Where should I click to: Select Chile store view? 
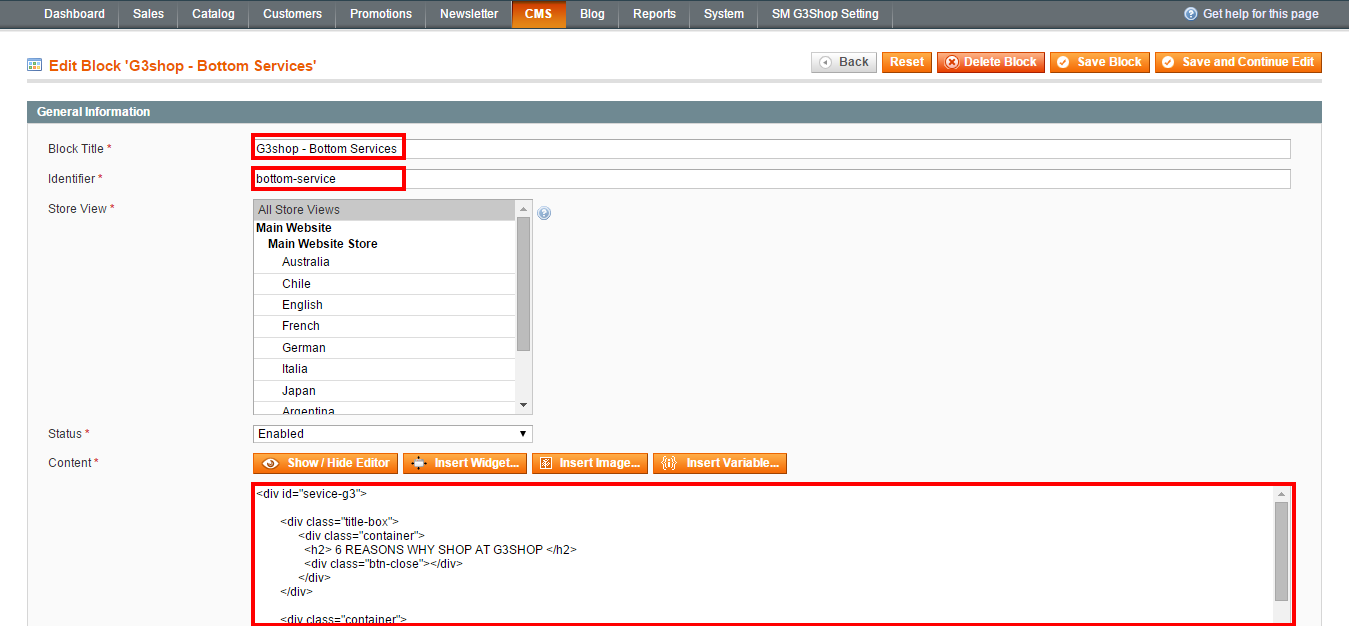click(384, 284)
